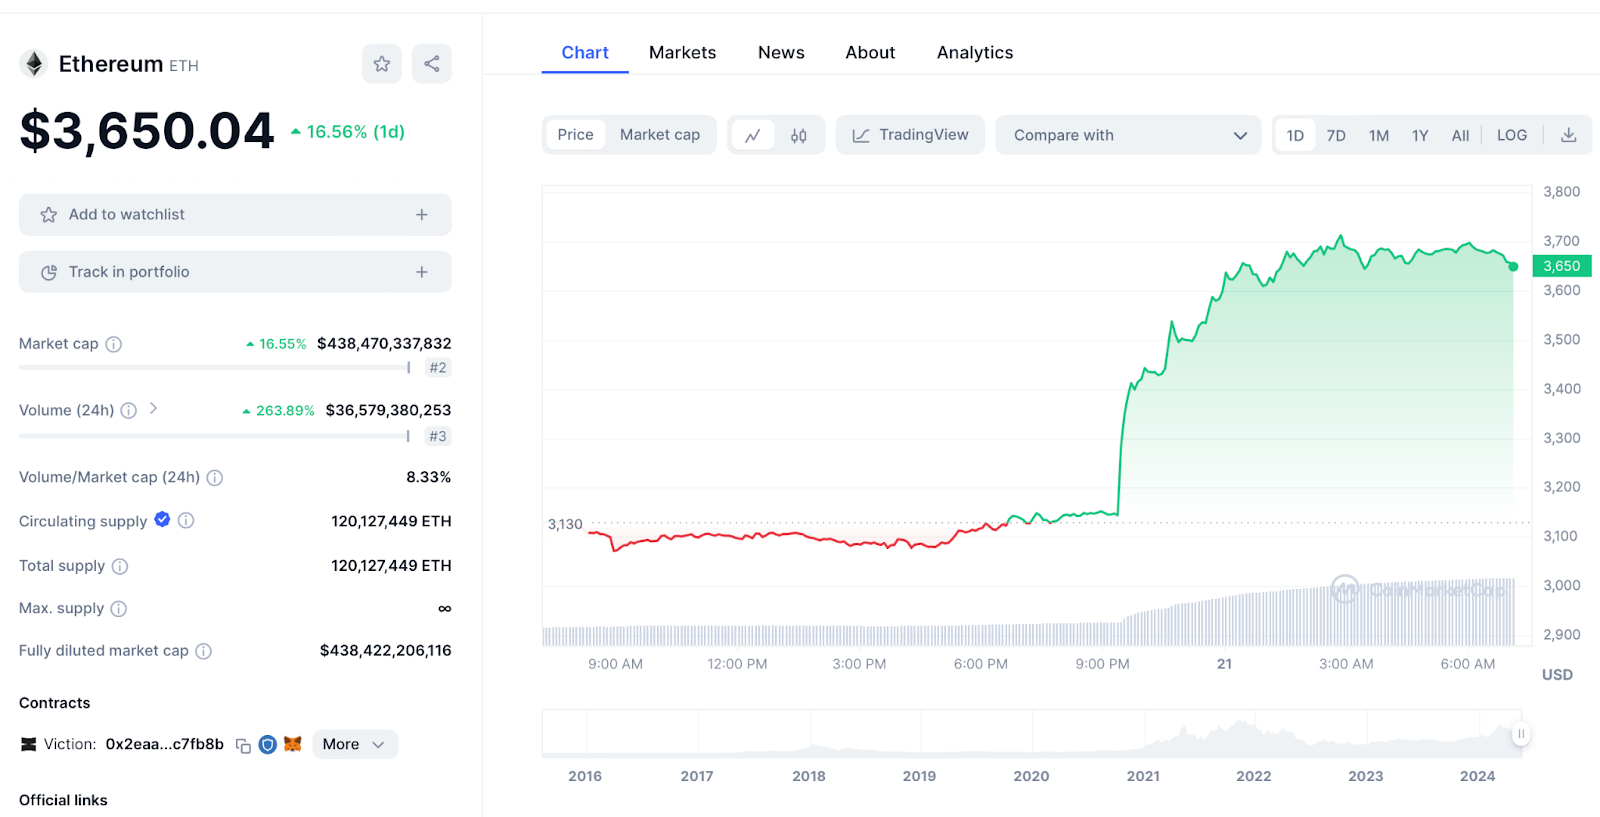Image resolution: width=1600 pixels, height=817 pixels.
Task: Click the #2 market cap rank badge
Action: (438, 368)
